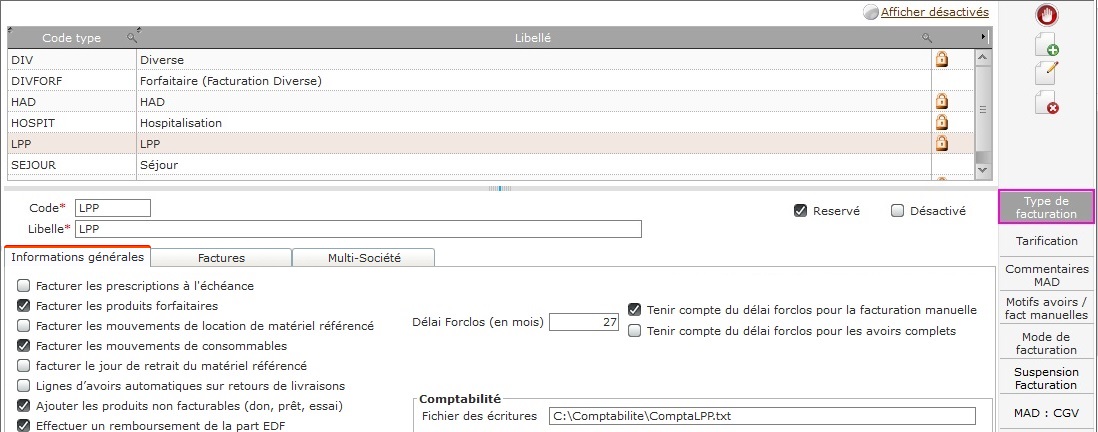
Task: Click the Délai Forclos months field
Action: [x=584, y=322]
